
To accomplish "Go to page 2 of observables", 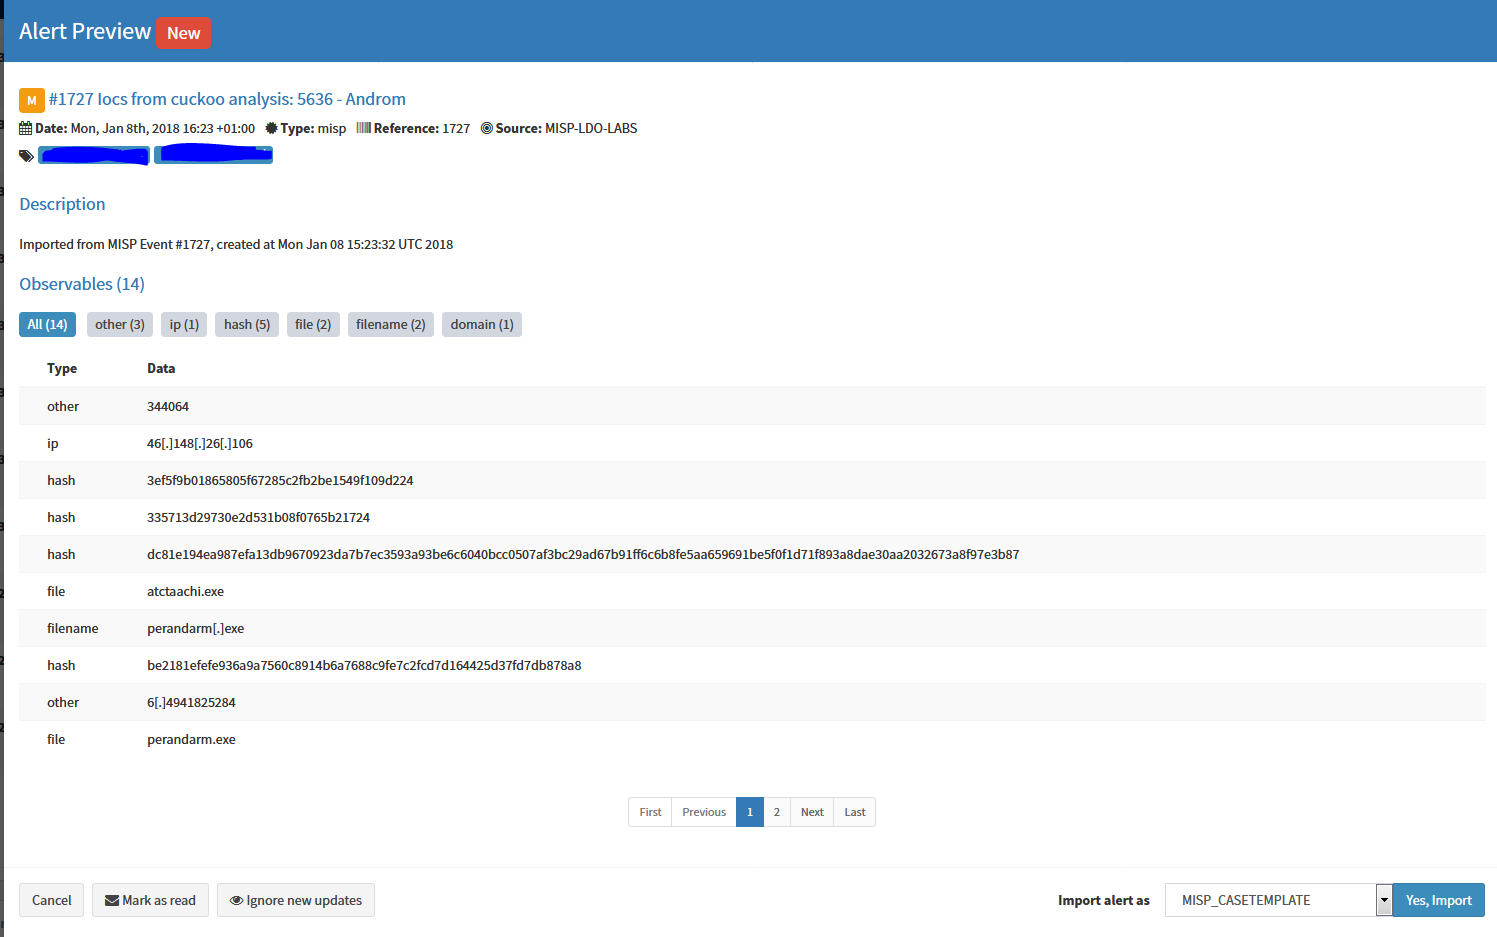I will (777, 812).
